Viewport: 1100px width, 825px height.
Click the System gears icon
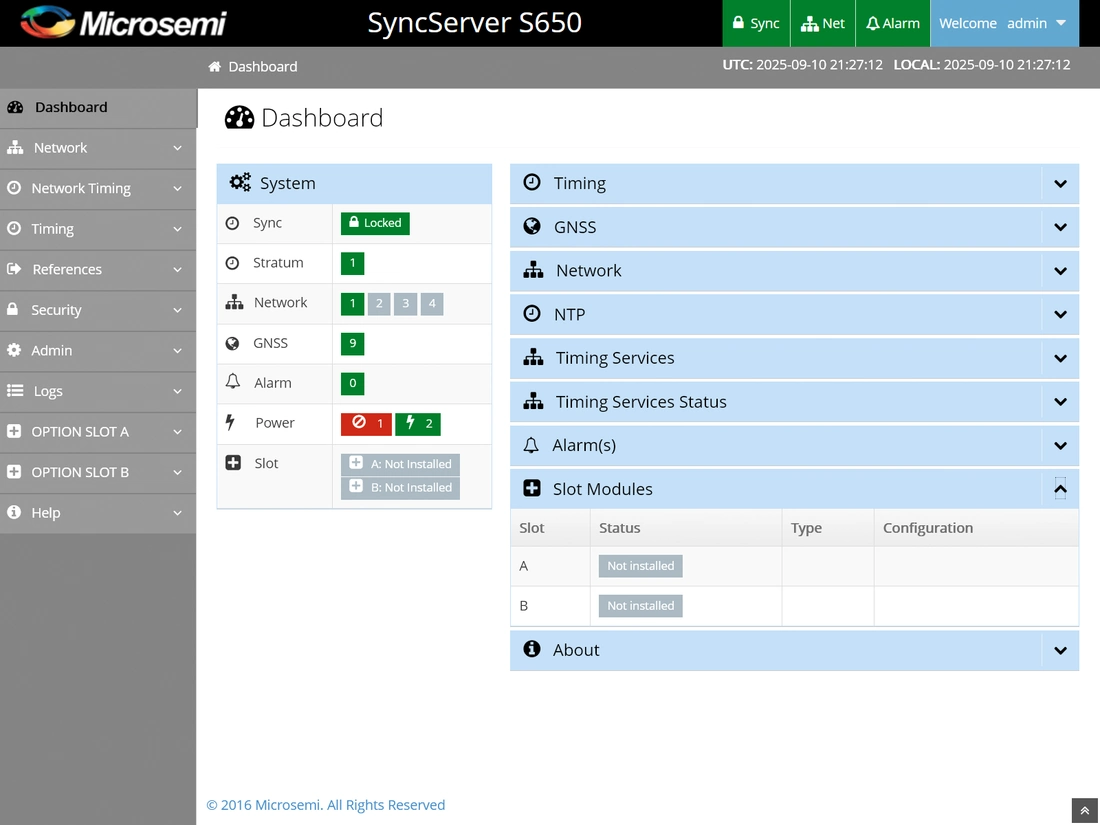(x=240, y=182)
